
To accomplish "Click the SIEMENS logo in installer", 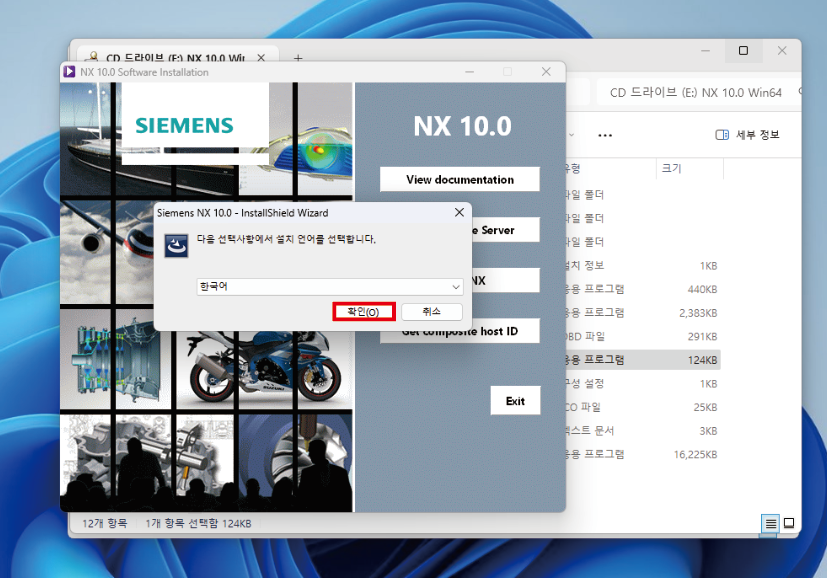I will pos(184,126).
